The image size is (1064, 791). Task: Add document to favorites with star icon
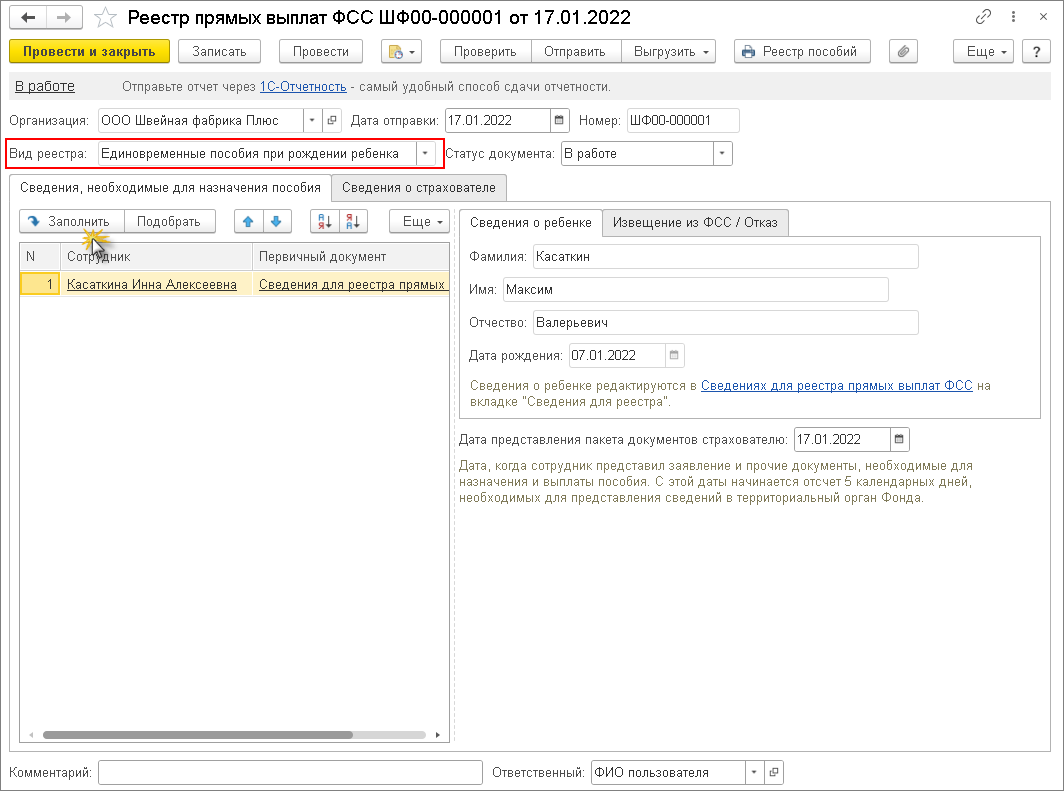tap(104, 18)
